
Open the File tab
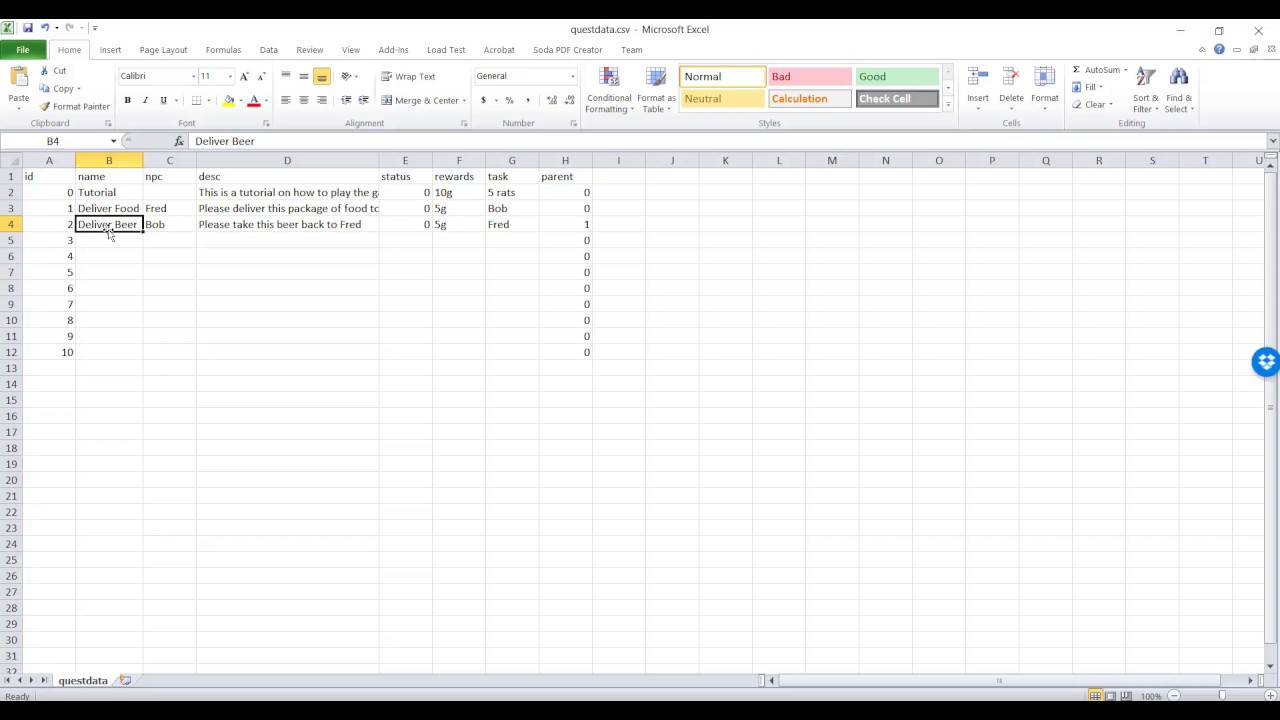(22, 50)
